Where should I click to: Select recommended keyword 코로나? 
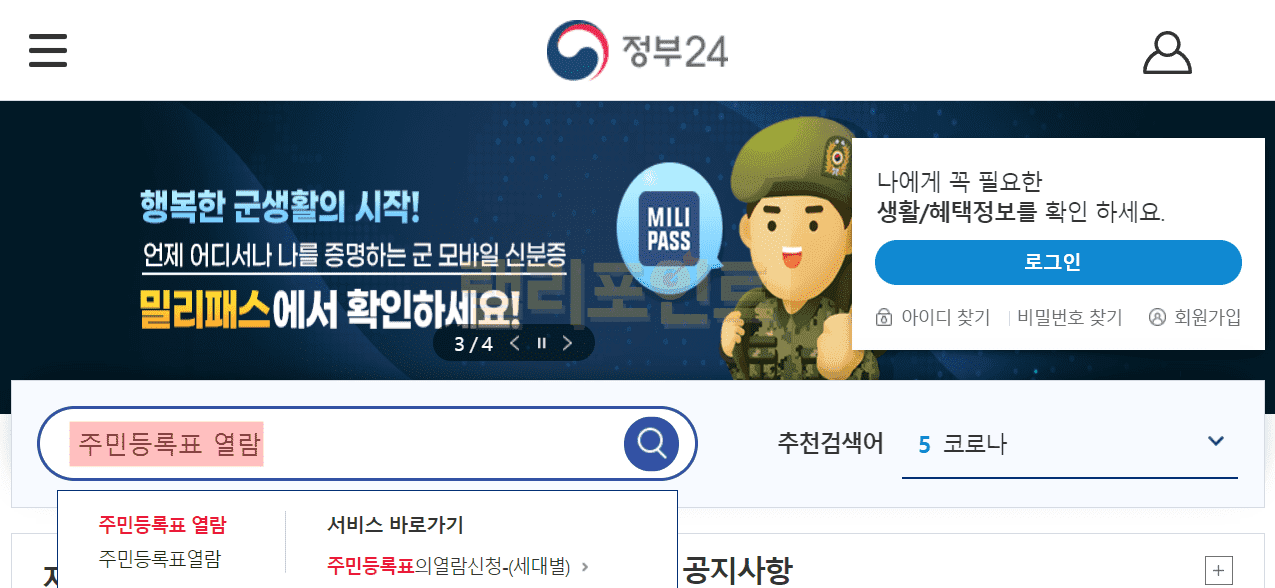click(x=975, y=444)
